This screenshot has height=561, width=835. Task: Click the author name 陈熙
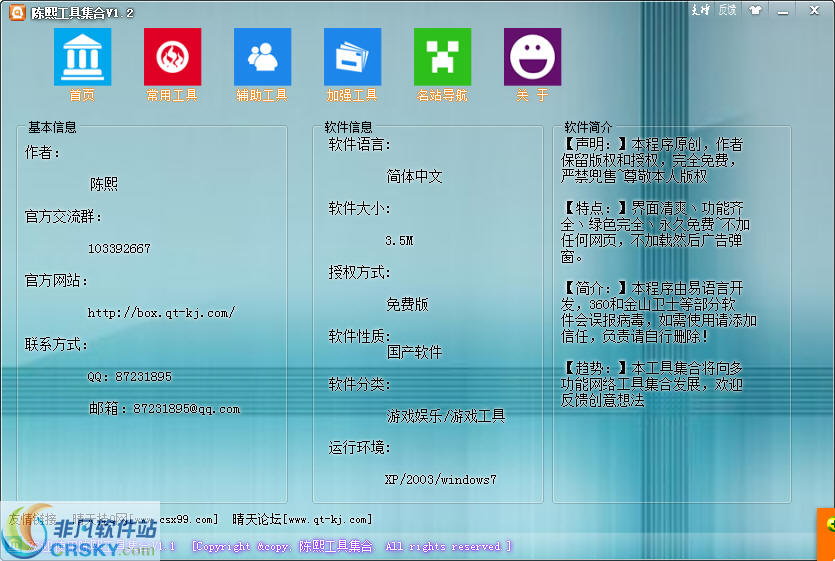(104, 184)
